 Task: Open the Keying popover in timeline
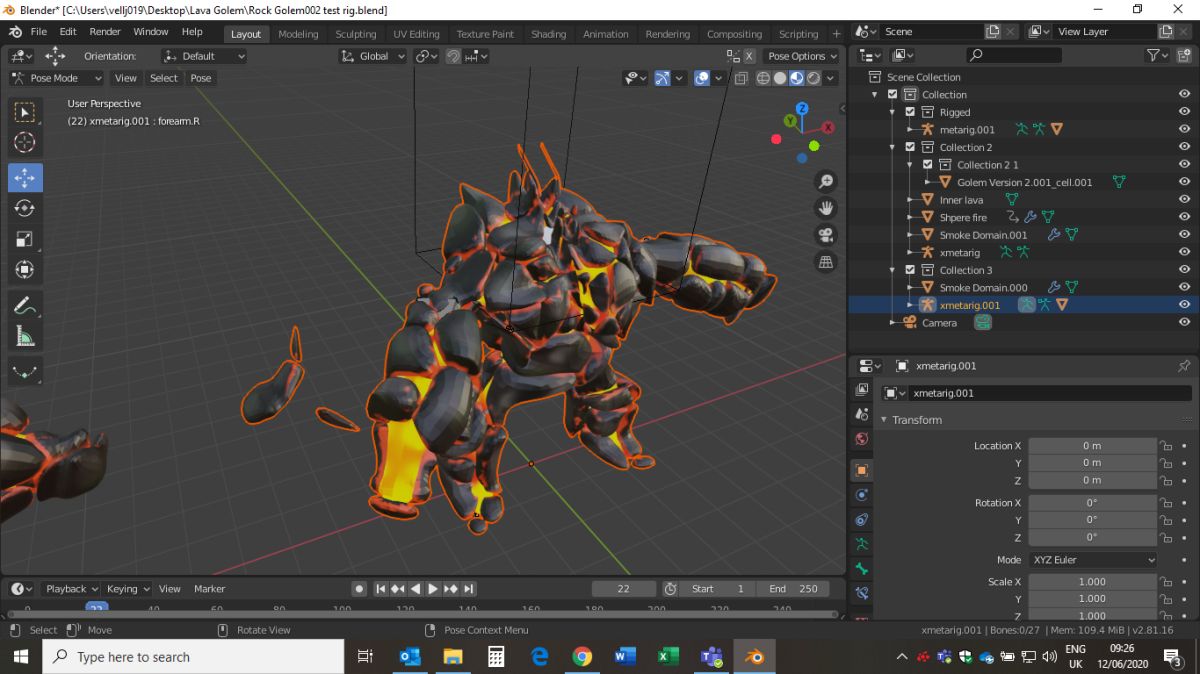[127, 589]
